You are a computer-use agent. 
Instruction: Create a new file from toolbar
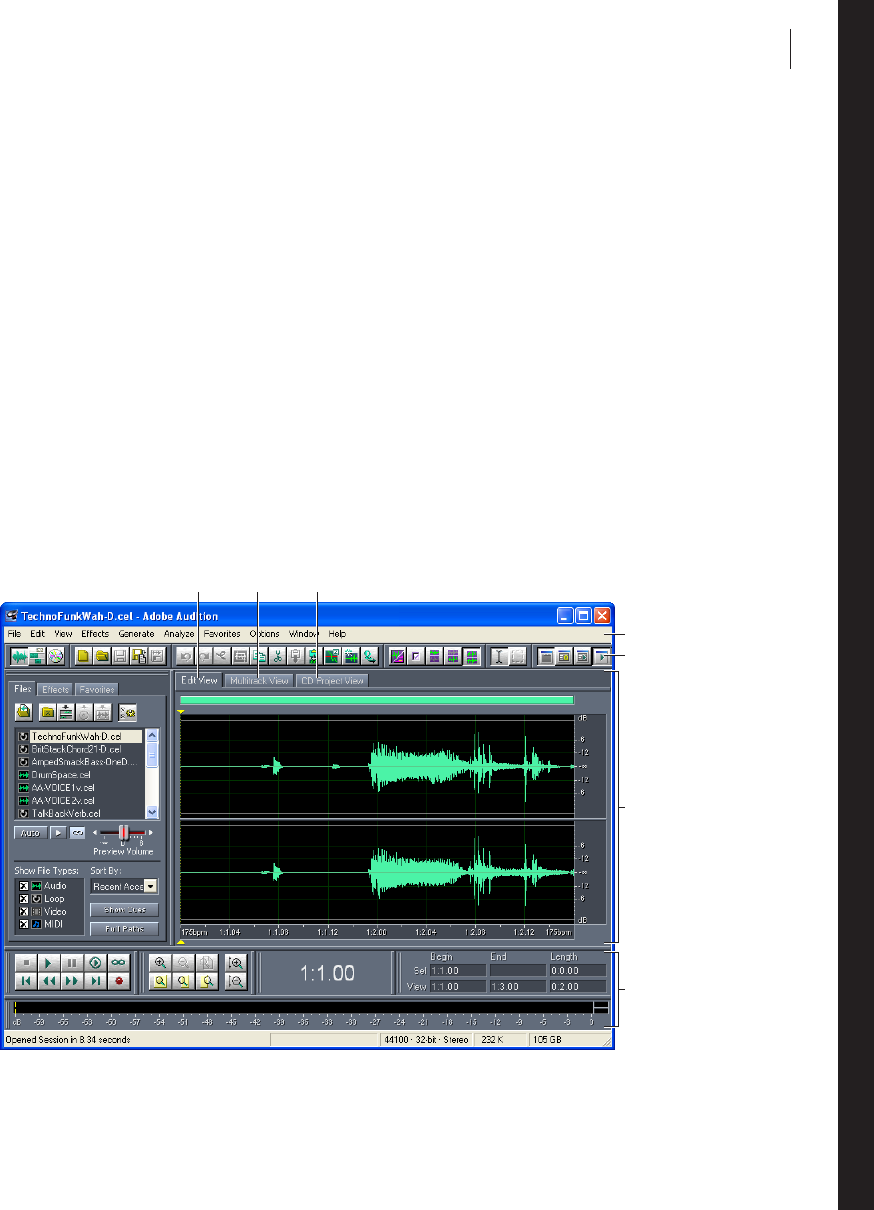click(84, 657)
